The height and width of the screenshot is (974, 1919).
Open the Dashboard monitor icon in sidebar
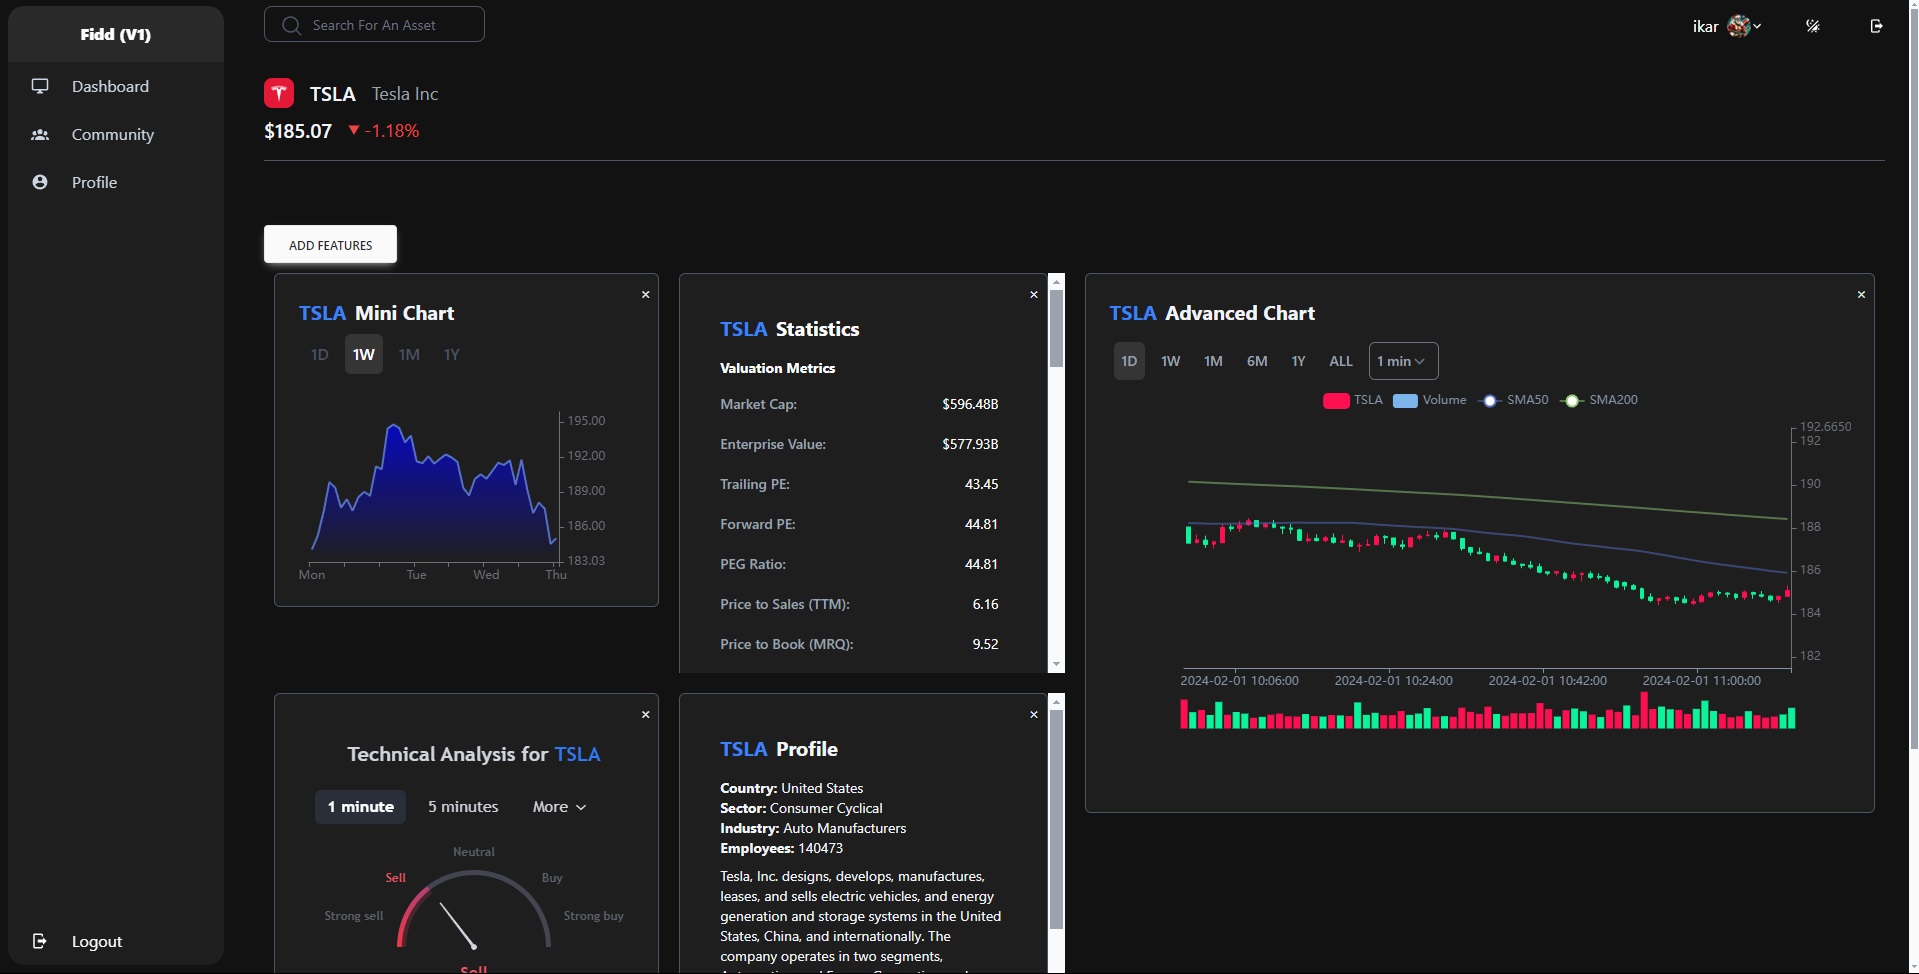coord(40,86)
